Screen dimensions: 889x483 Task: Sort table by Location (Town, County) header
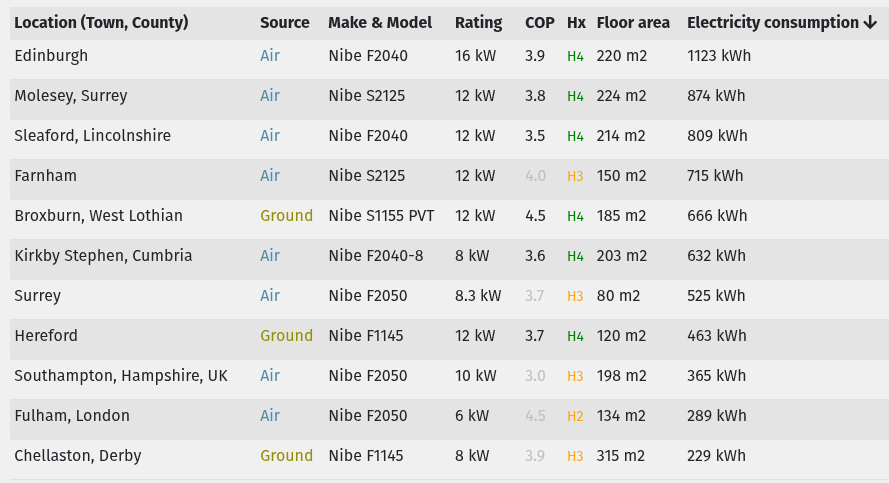[x=101, y=22]
